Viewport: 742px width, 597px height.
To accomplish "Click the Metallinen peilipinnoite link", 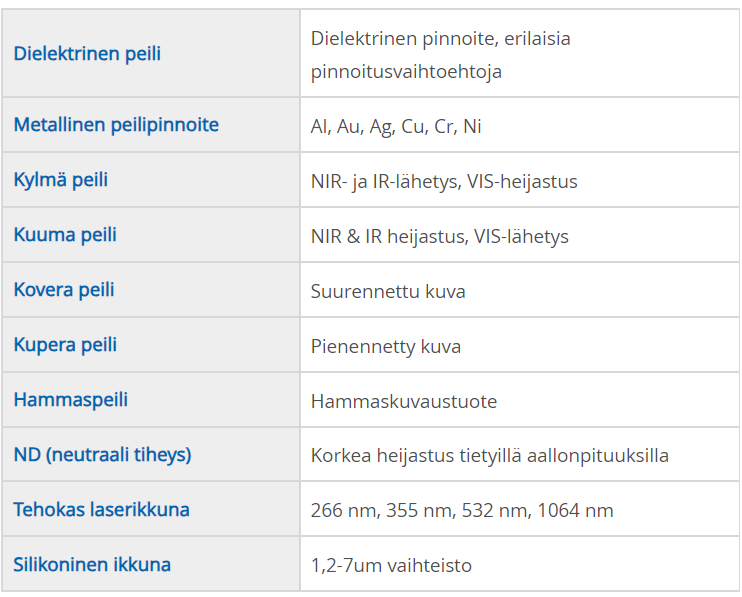I will [x=116, y=125].
